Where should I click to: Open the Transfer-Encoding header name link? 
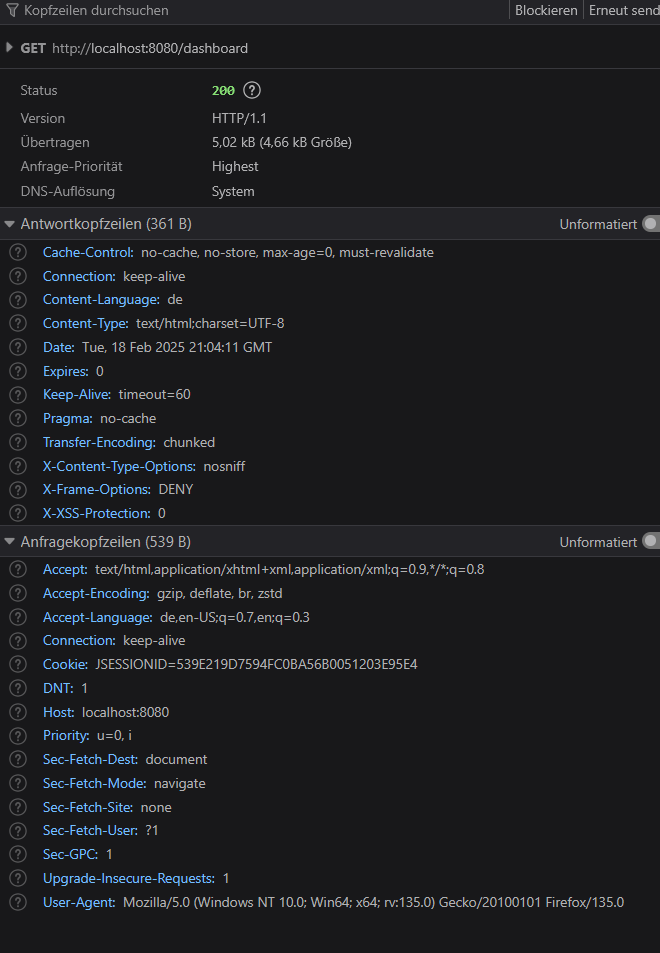point(99,442)
